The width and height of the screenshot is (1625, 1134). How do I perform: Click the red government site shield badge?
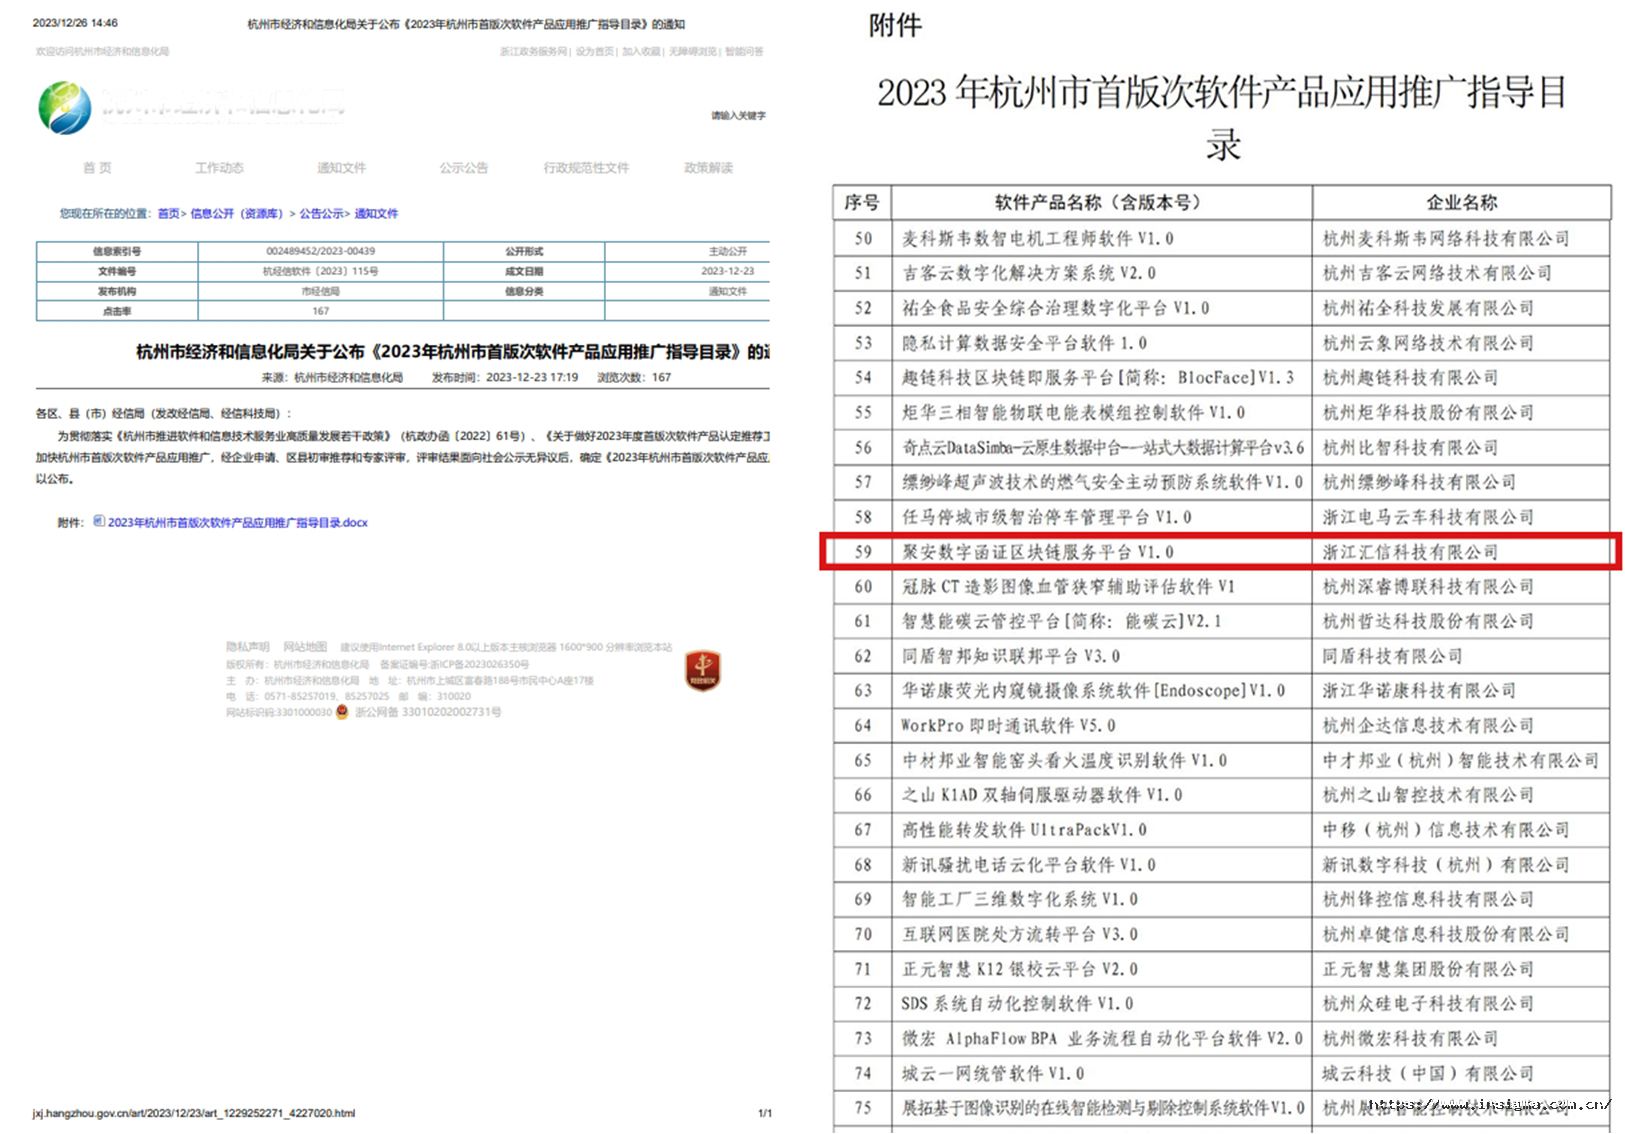click(x=703, y=670)
